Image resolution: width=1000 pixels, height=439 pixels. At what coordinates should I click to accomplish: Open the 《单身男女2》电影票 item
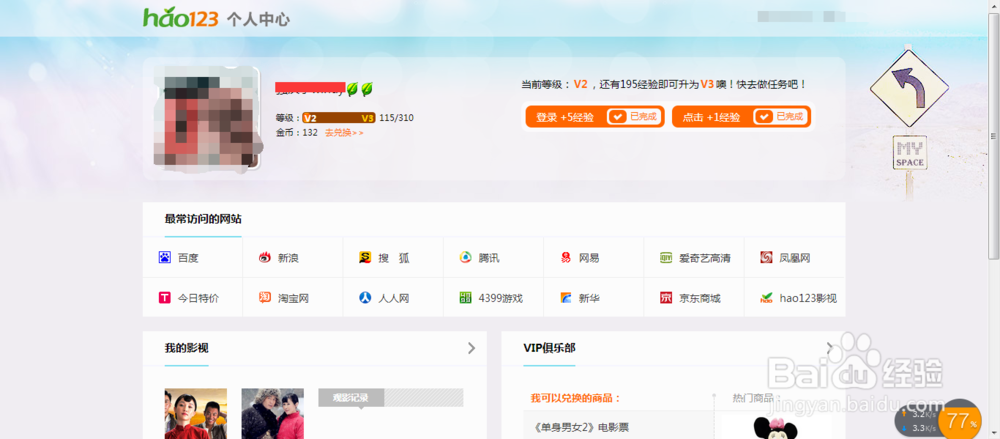[579, 427]
